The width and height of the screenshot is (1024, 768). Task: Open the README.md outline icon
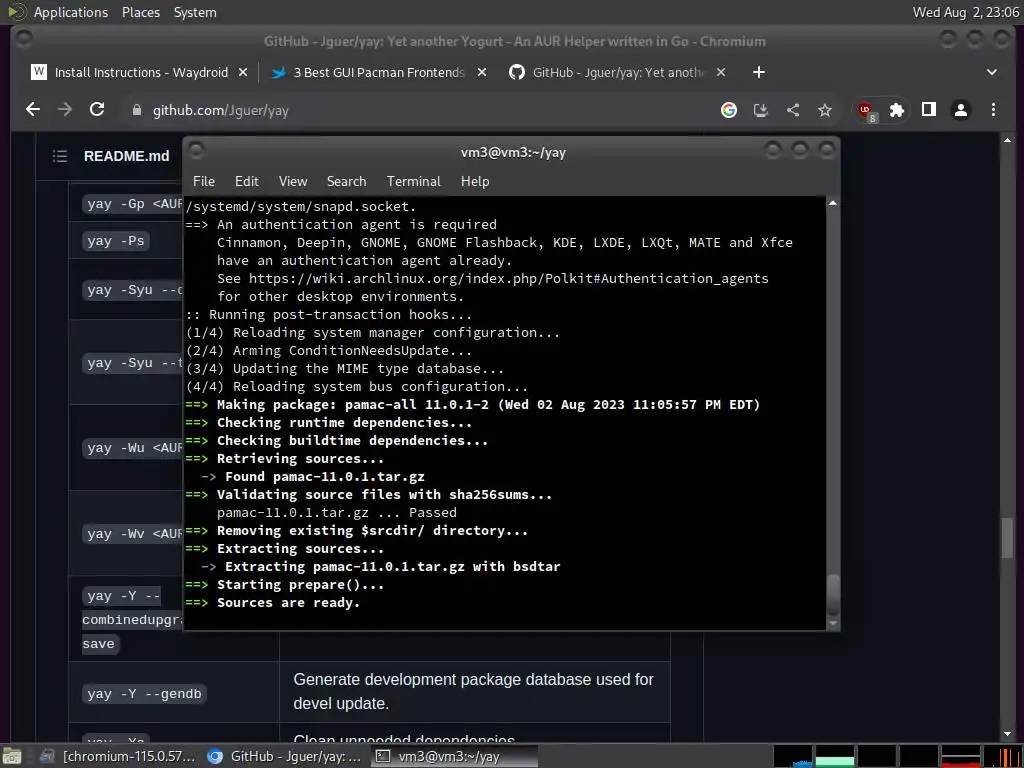[x=60, y=156]
